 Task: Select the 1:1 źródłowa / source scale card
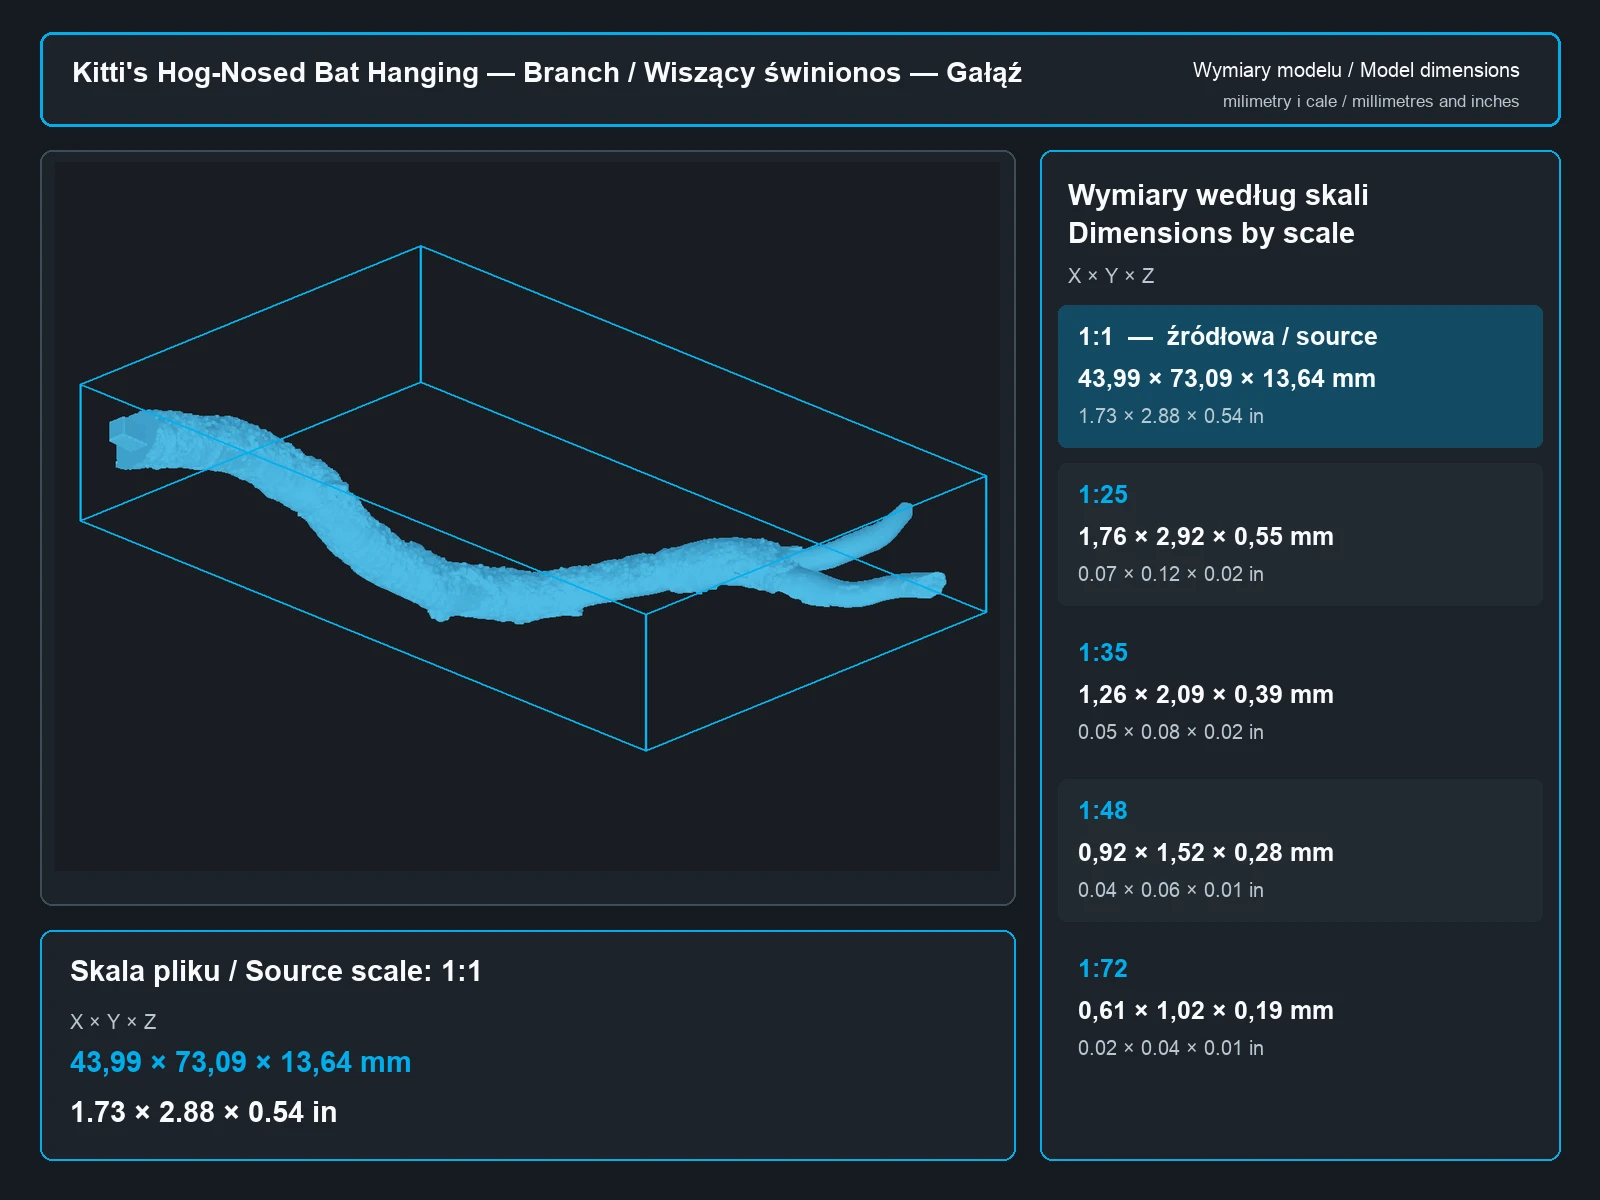point(1300,376)
